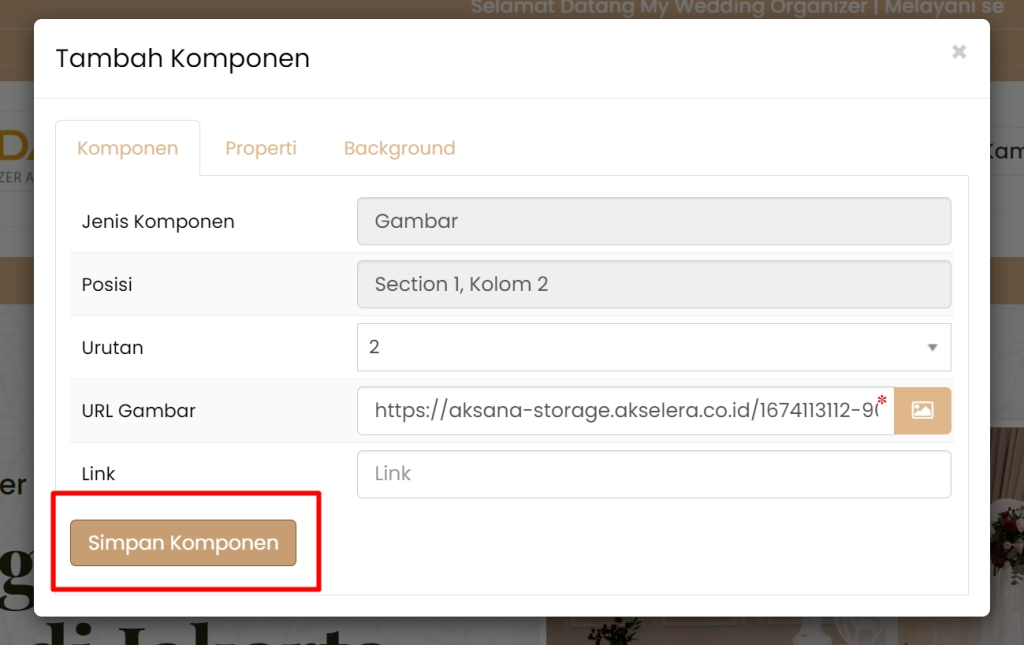This screenshot has width=1024, height=645.
Task: Click the required asterisk on URL Gambar
Action: pos(882,401)
